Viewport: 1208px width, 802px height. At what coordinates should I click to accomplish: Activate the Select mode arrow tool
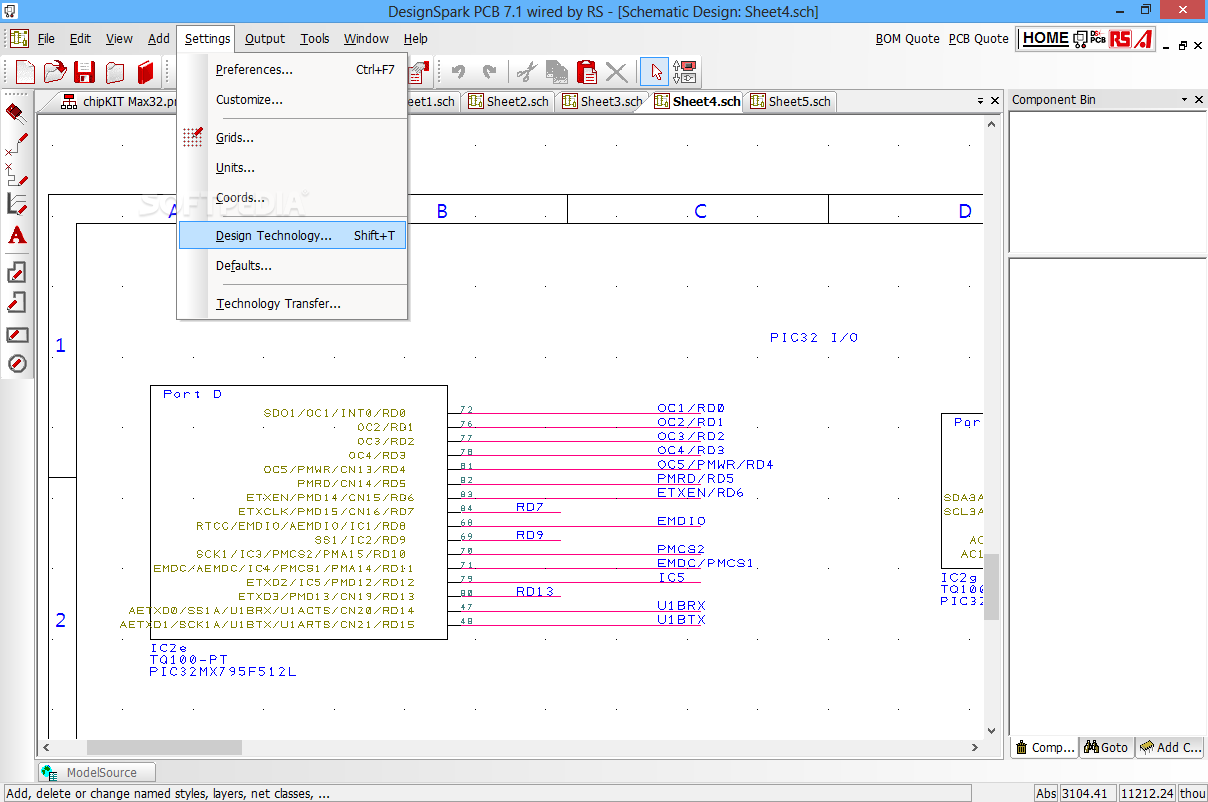point(655,72)
